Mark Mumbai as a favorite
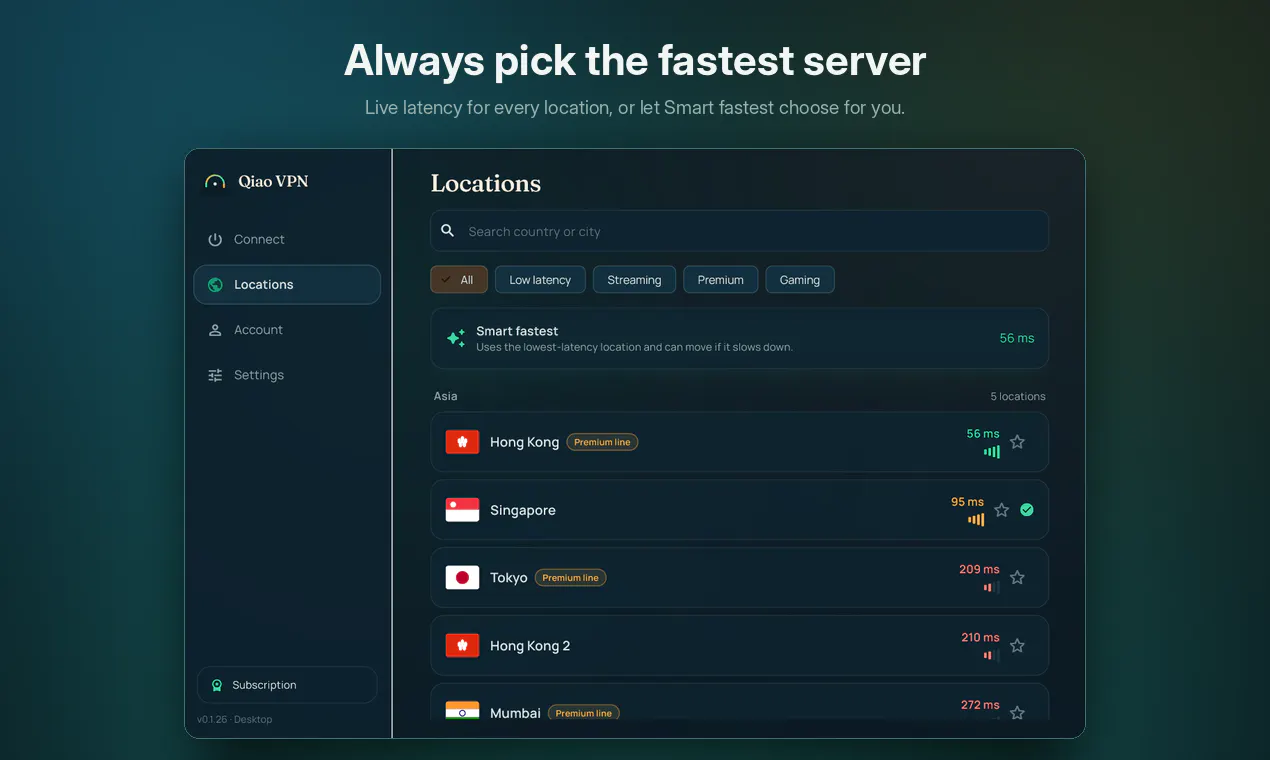The height and width of the screenshot is (760, 1270). pos(1017,713)
